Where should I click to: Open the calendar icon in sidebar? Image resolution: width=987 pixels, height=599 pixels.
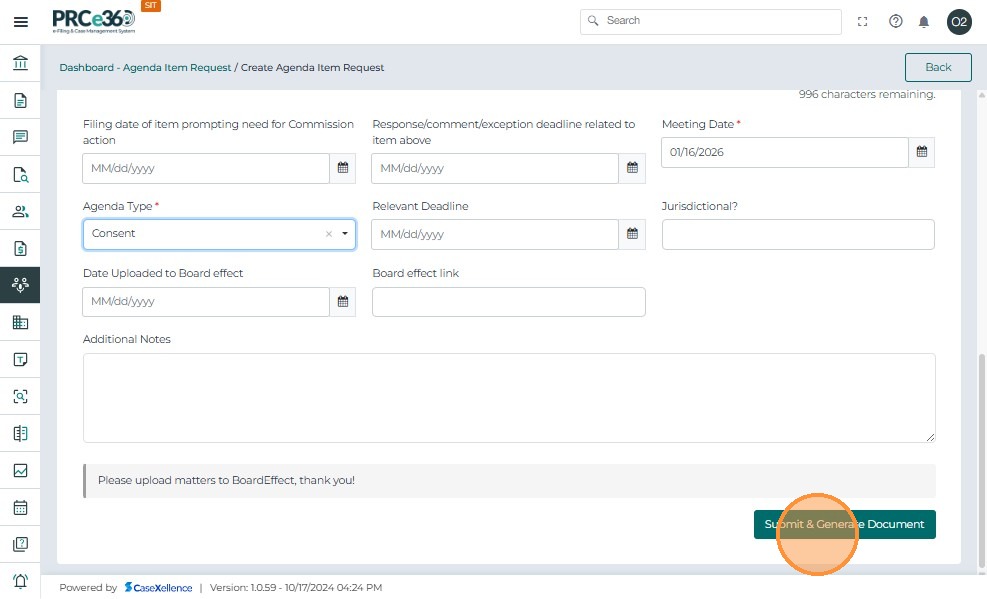tap(20, 507)
